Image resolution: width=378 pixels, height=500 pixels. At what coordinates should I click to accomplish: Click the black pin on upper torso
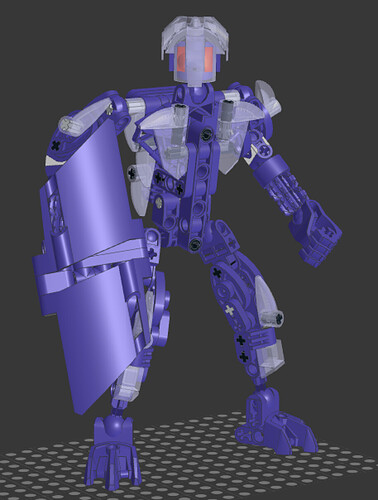coord(207,134)
